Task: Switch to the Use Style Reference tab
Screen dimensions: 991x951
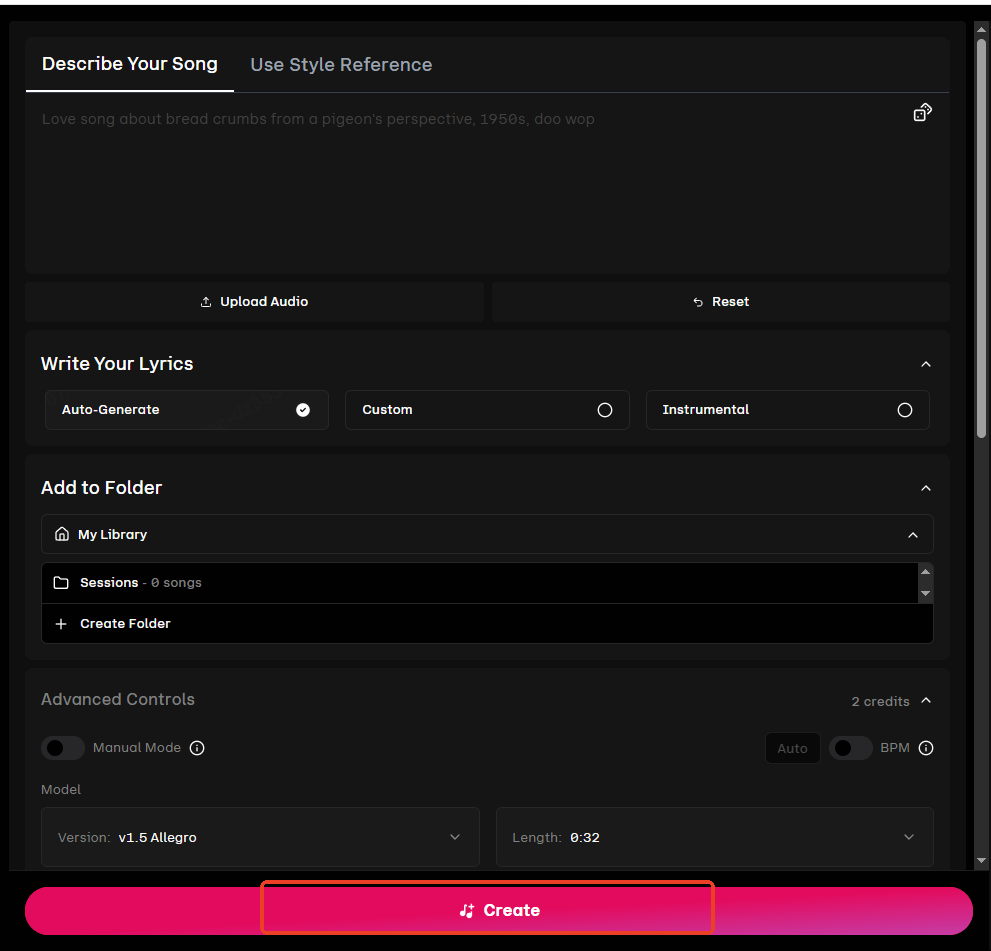Action: (x=341, y=64)
